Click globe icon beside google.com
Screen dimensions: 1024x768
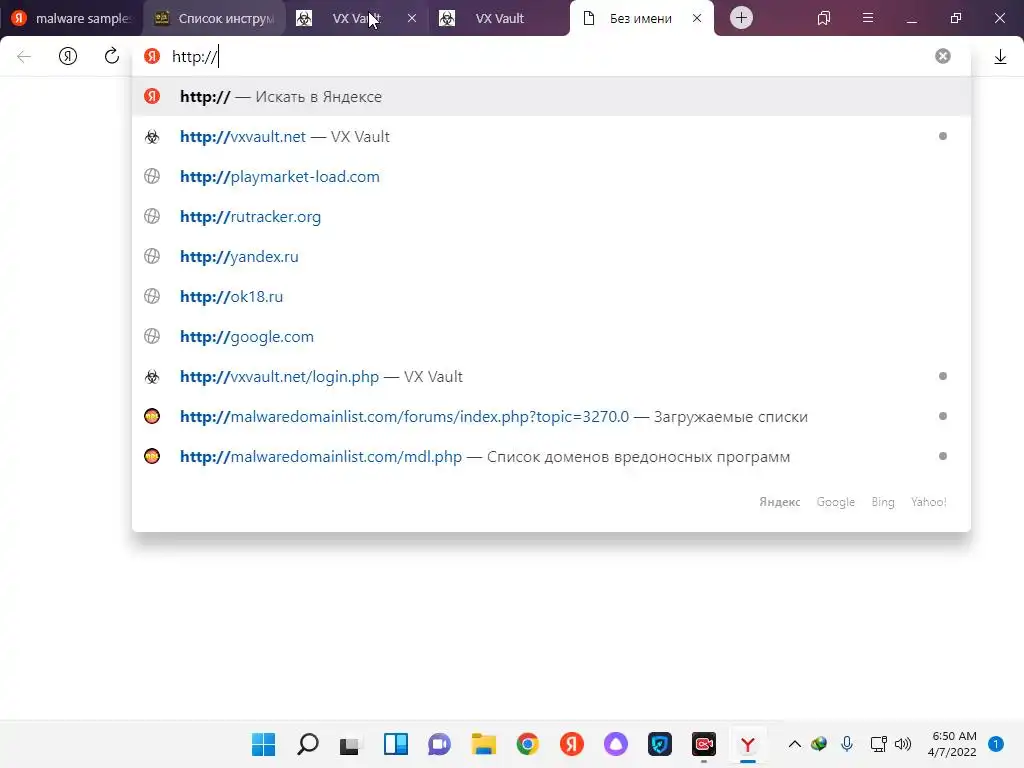[152, 336]
